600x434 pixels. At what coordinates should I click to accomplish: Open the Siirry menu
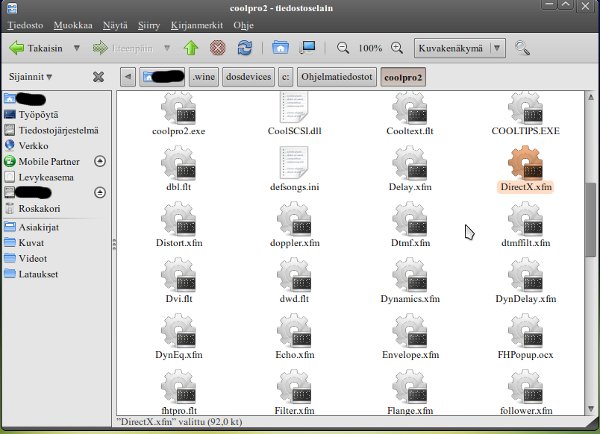149,25
